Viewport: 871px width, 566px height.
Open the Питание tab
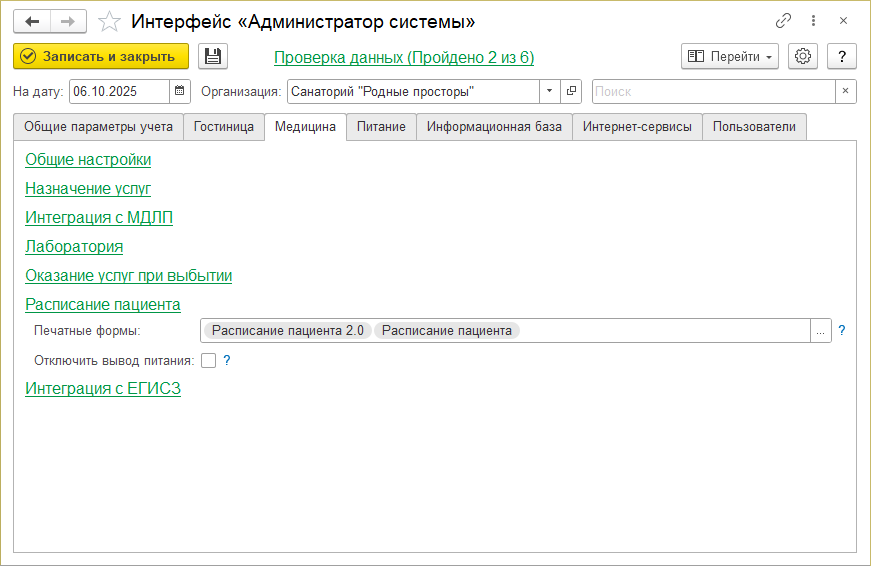[x=381, y=127]
